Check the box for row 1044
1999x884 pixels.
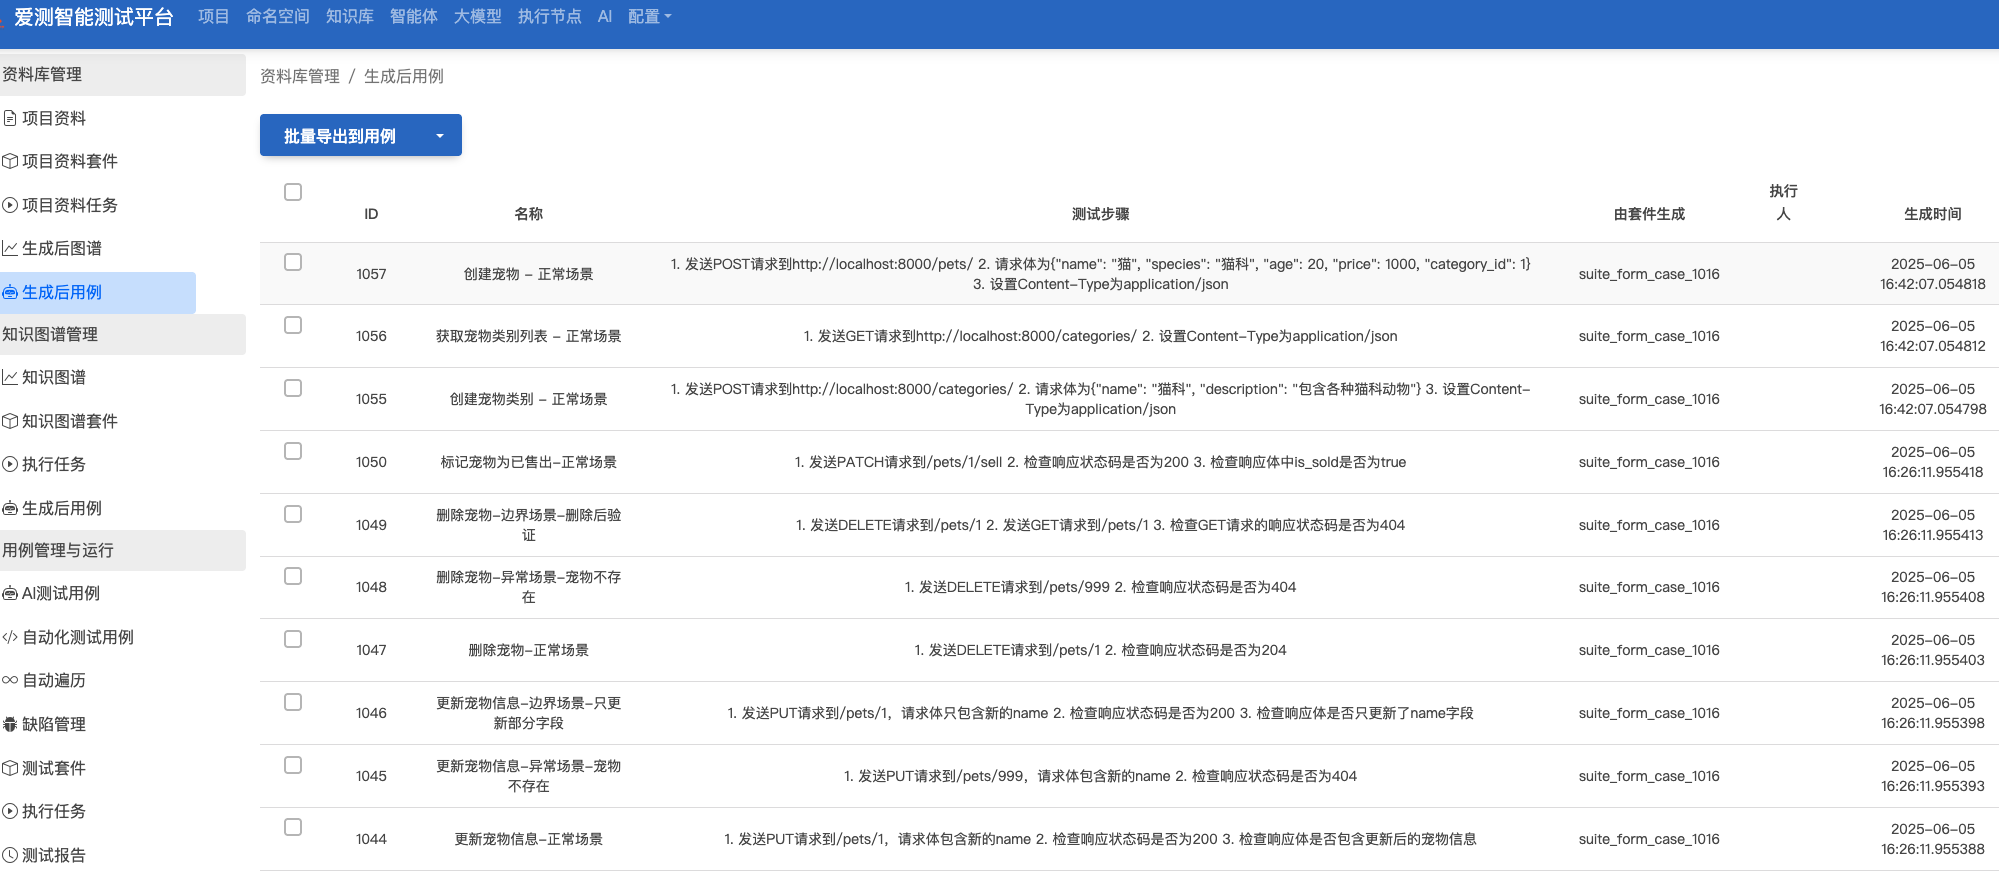[x=293, y=827]
